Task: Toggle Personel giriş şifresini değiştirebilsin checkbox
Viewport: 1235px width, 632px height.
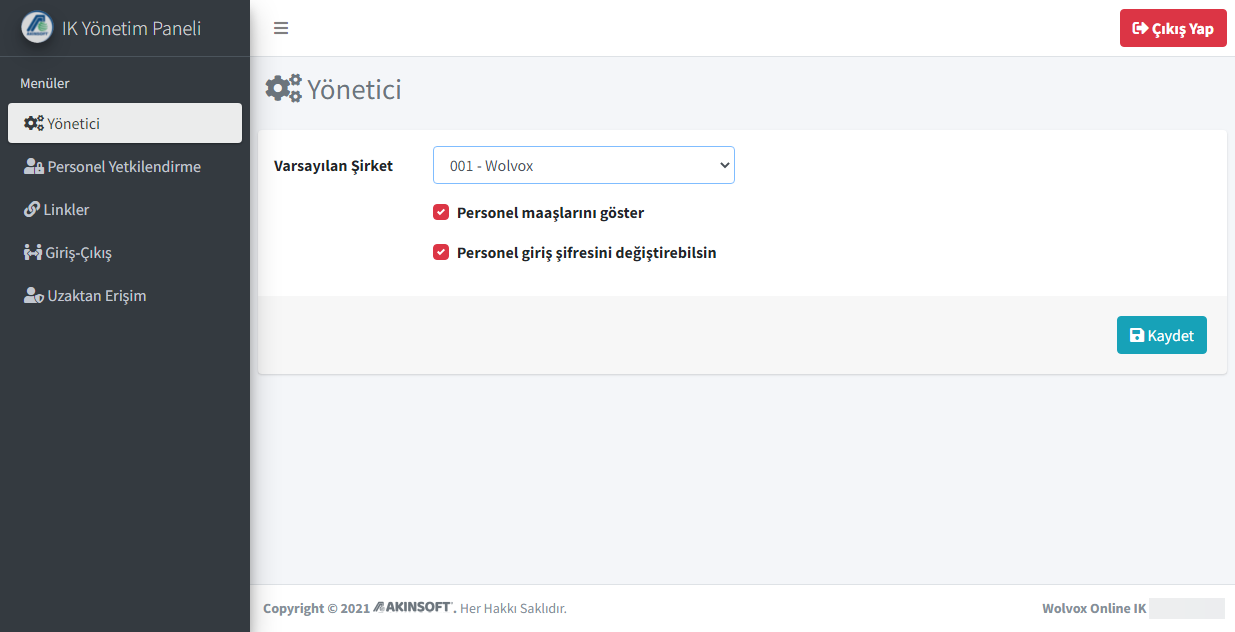Action: [441, 252]
